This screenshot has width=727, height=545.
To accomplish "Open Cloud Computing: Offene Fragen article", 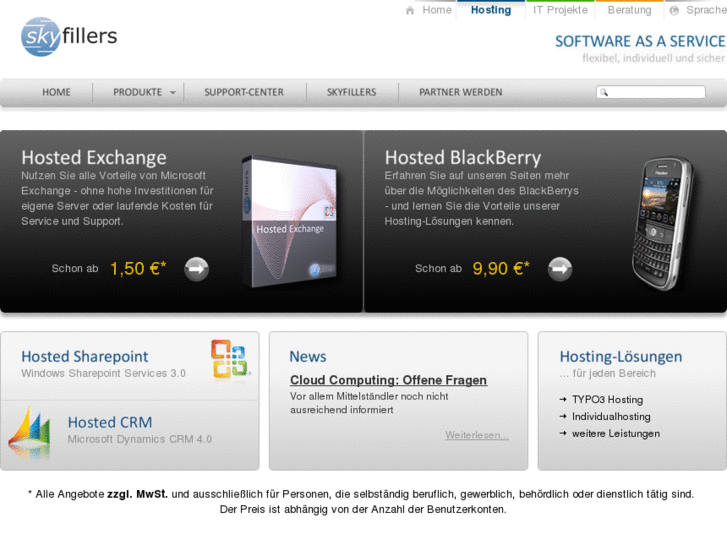I will (389, 380).
